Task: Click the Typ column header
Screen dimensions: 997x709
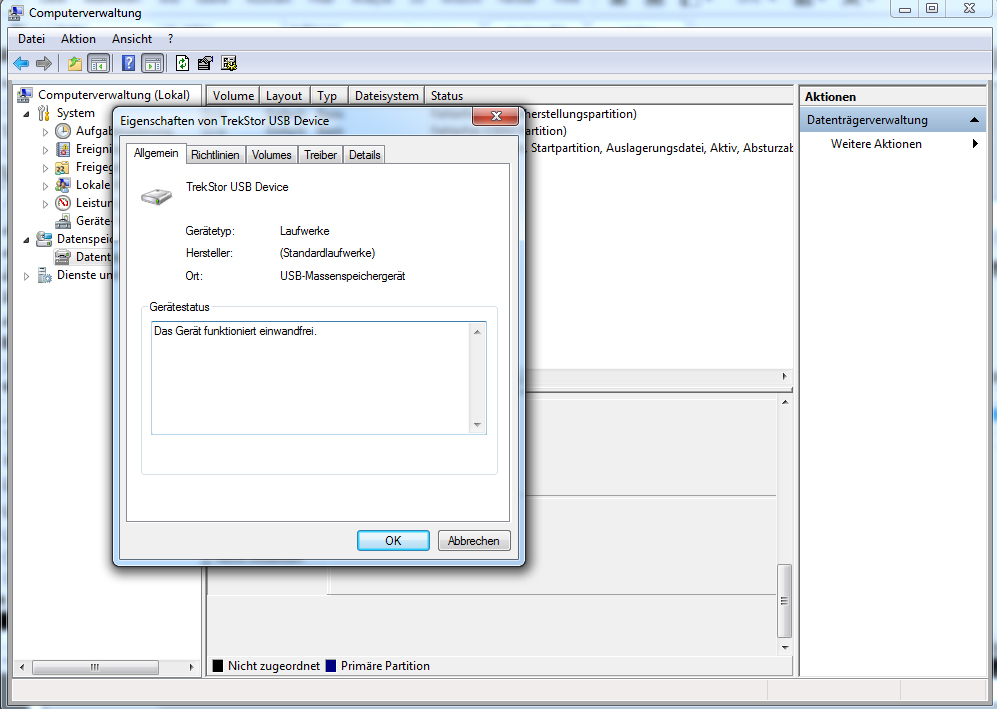Action: tap(327, 95)
